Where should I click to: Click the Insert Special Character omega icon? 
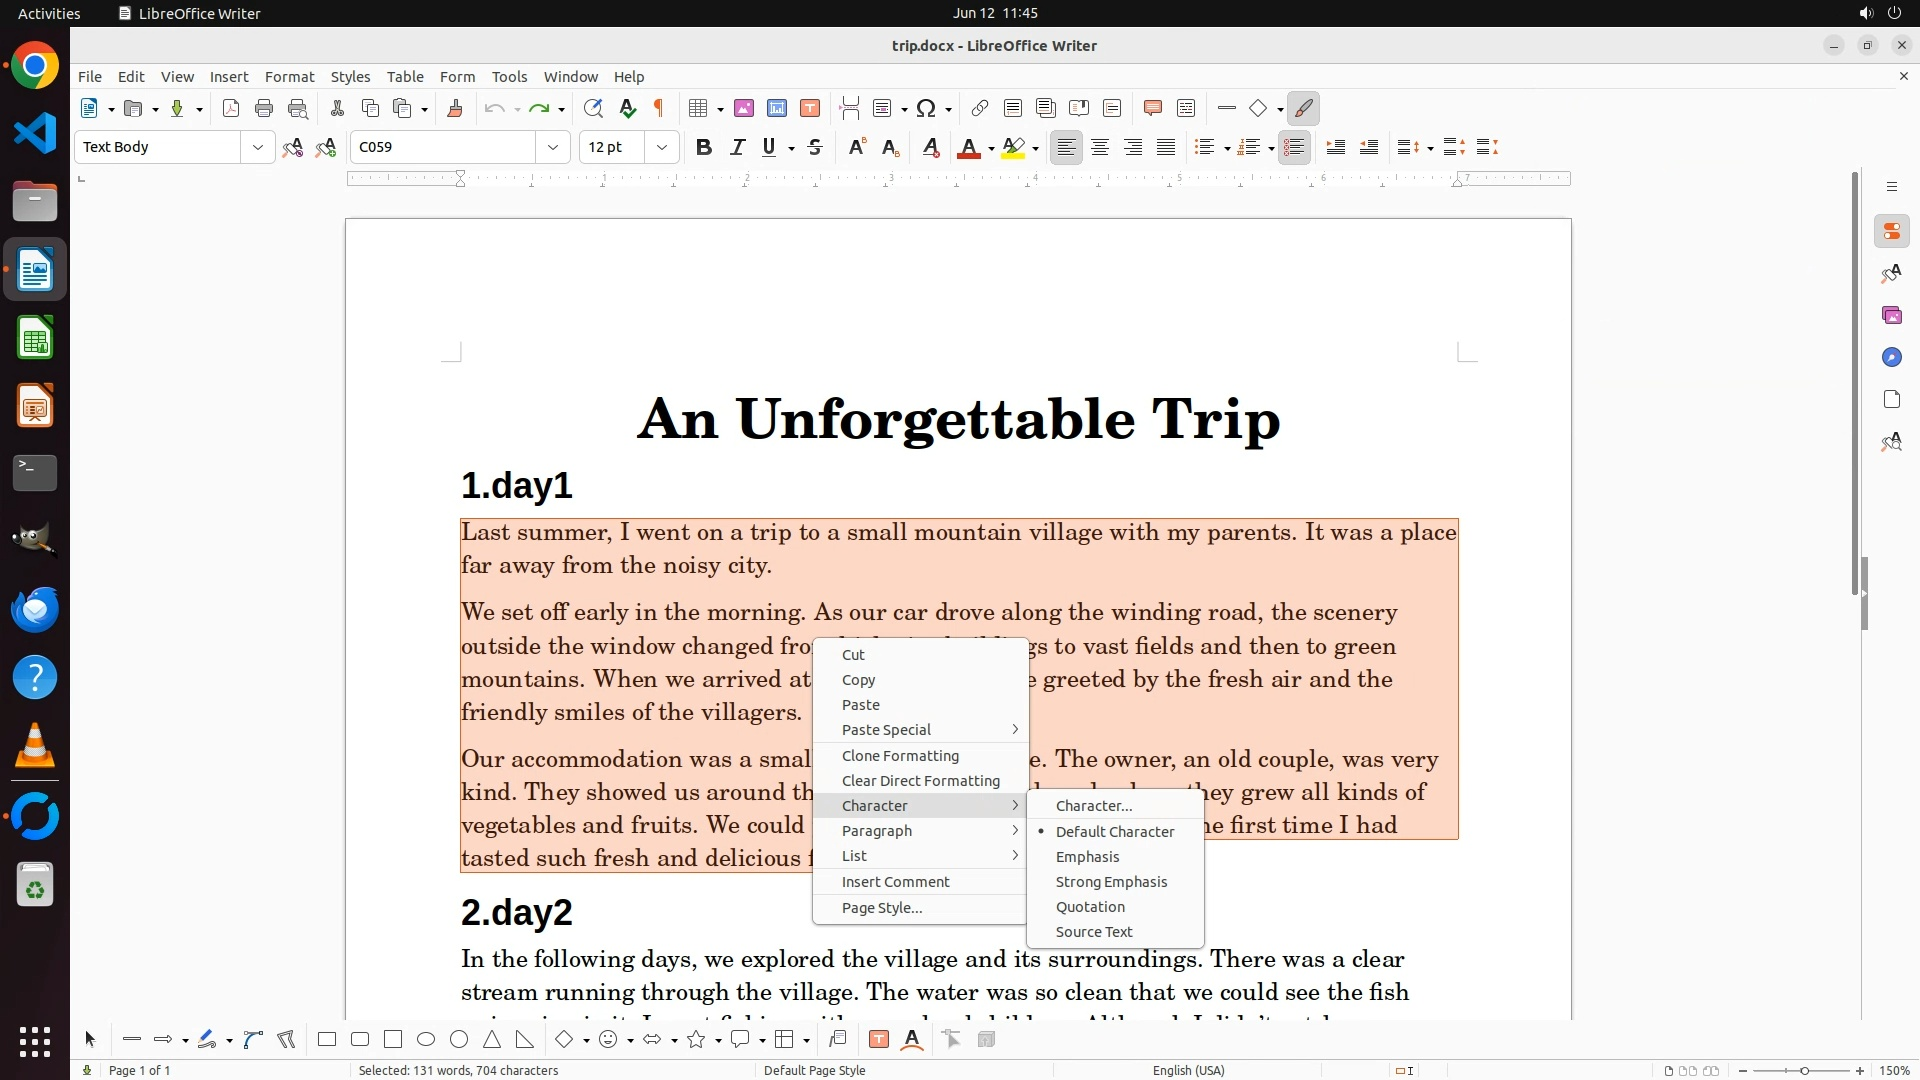pos(926,108)
